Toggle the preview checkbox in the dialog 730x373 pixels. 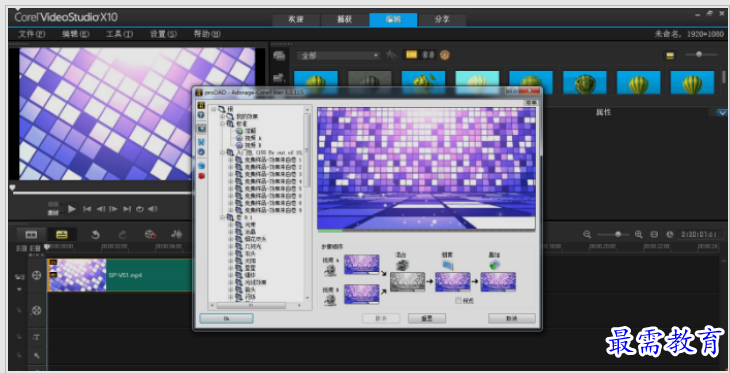[459, 301]
